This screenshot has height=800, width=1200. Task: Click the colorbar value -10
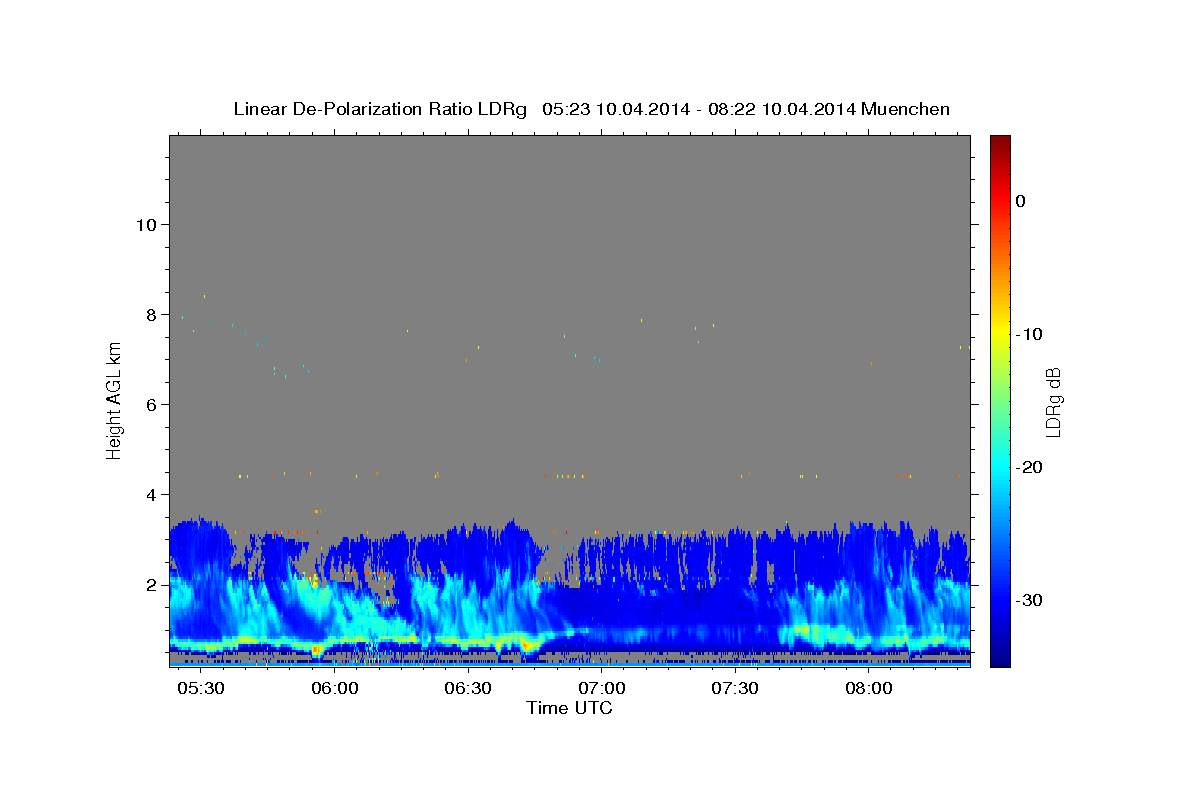[x=1030, y=334]
